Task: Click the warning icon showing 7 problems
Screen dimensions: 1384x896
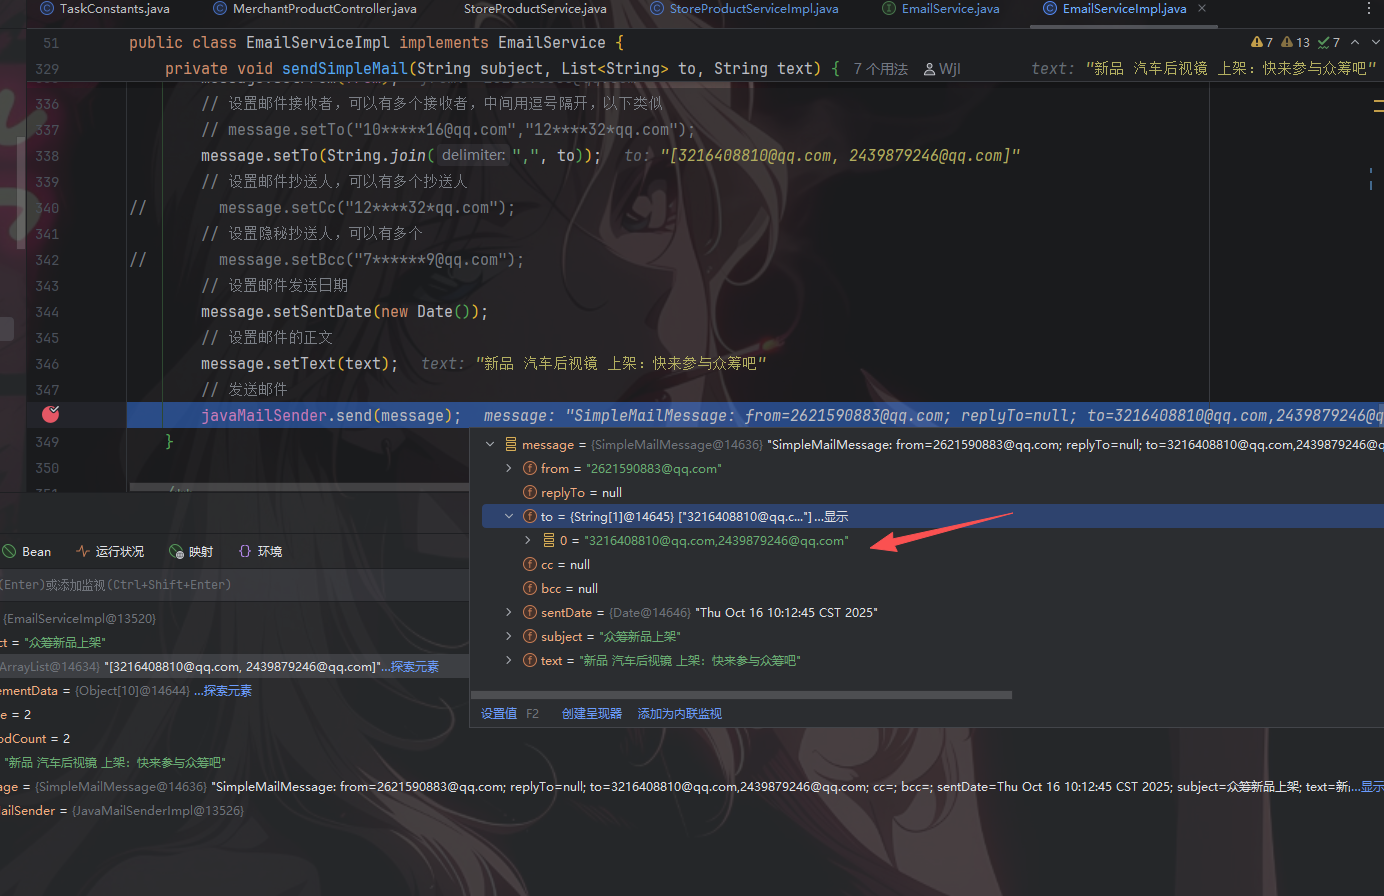Action: (x=1261, y=43)
